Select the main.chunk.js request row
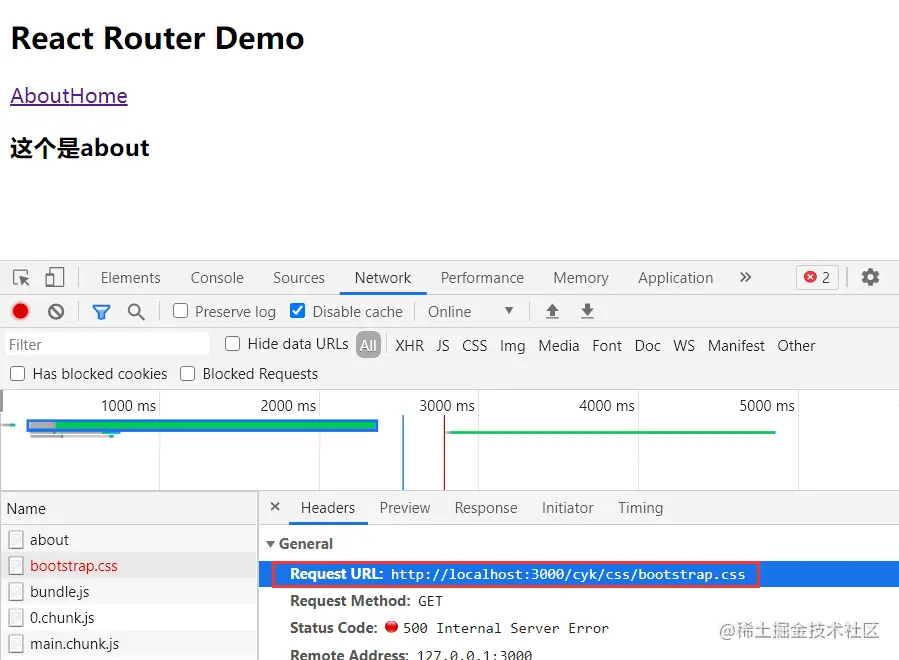 129,643
